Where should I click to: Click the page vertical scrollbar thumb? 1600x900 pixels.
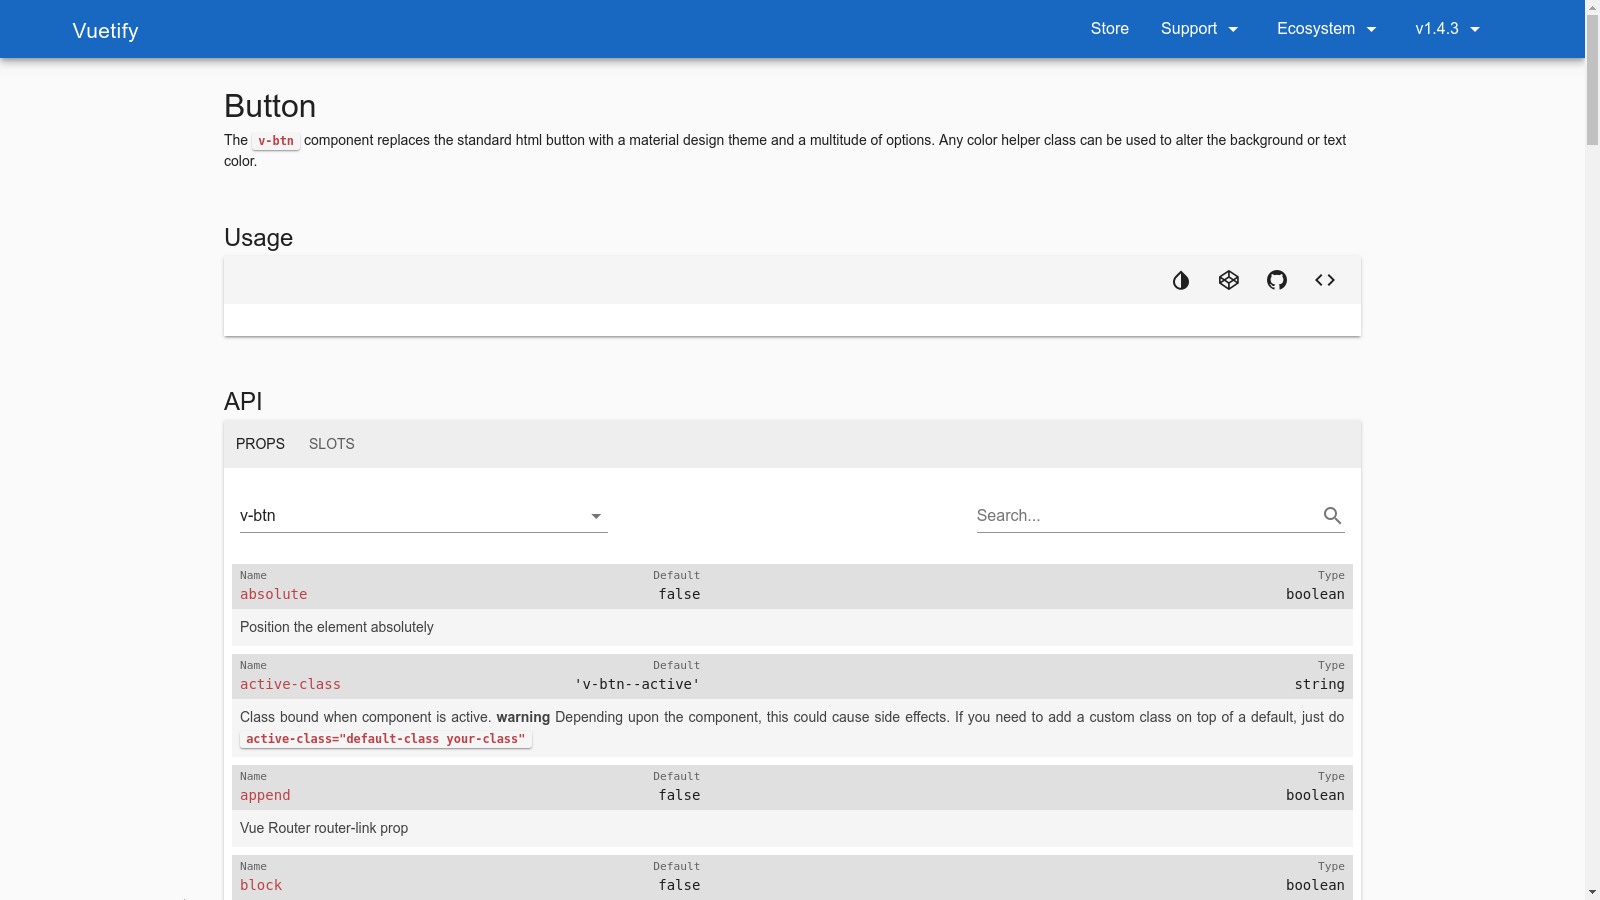1592,80
